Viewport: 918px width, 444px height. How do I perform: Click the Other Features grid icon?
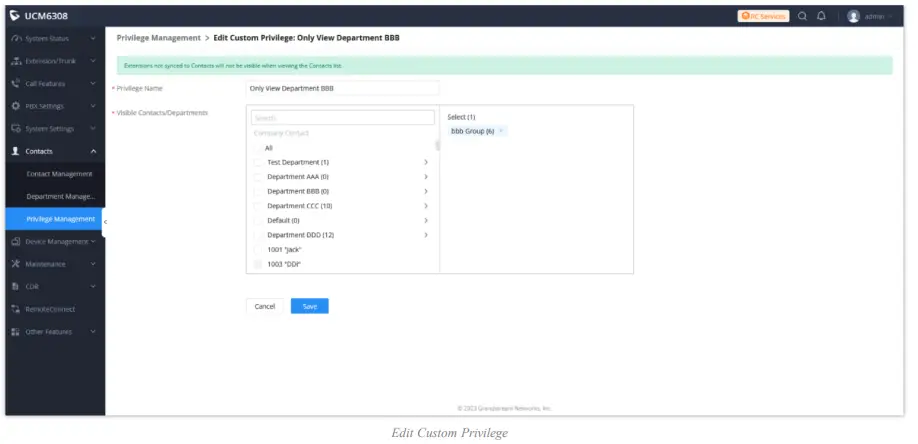(x=16, y=332)
